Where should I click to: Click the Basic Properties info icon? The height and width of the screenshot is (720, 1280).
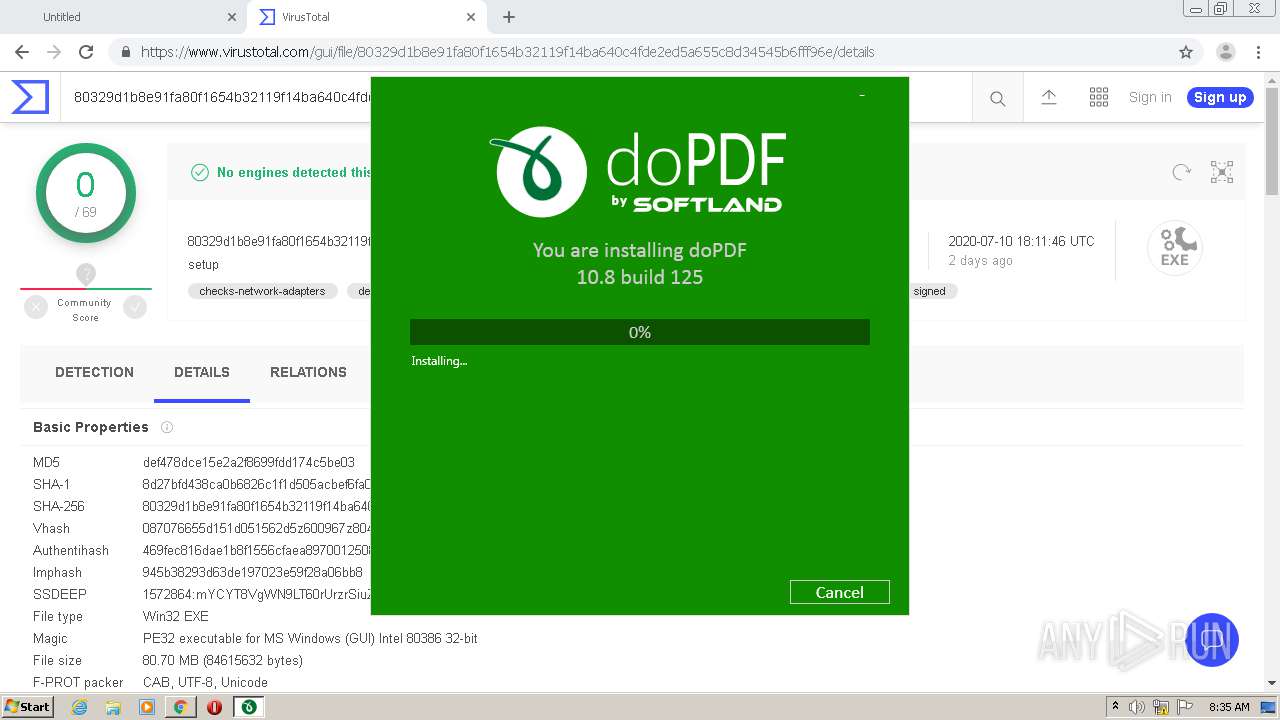[x=167, y=427]
